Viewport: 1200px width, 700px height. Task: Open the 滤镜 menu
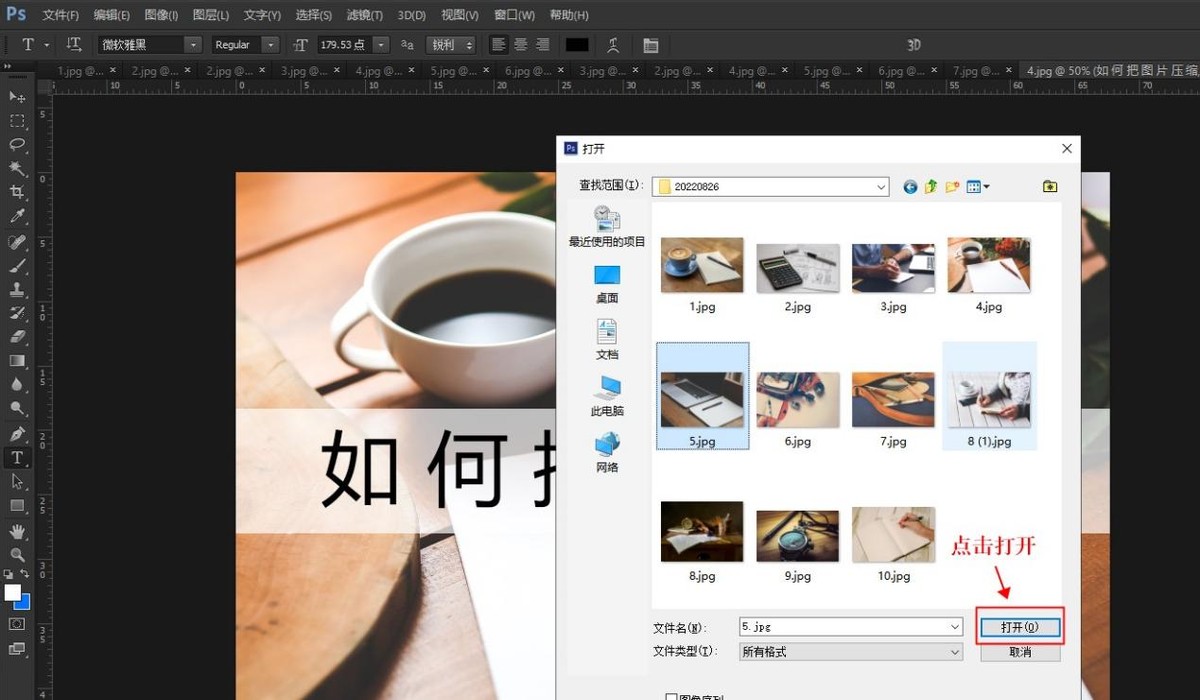(364, 15)
